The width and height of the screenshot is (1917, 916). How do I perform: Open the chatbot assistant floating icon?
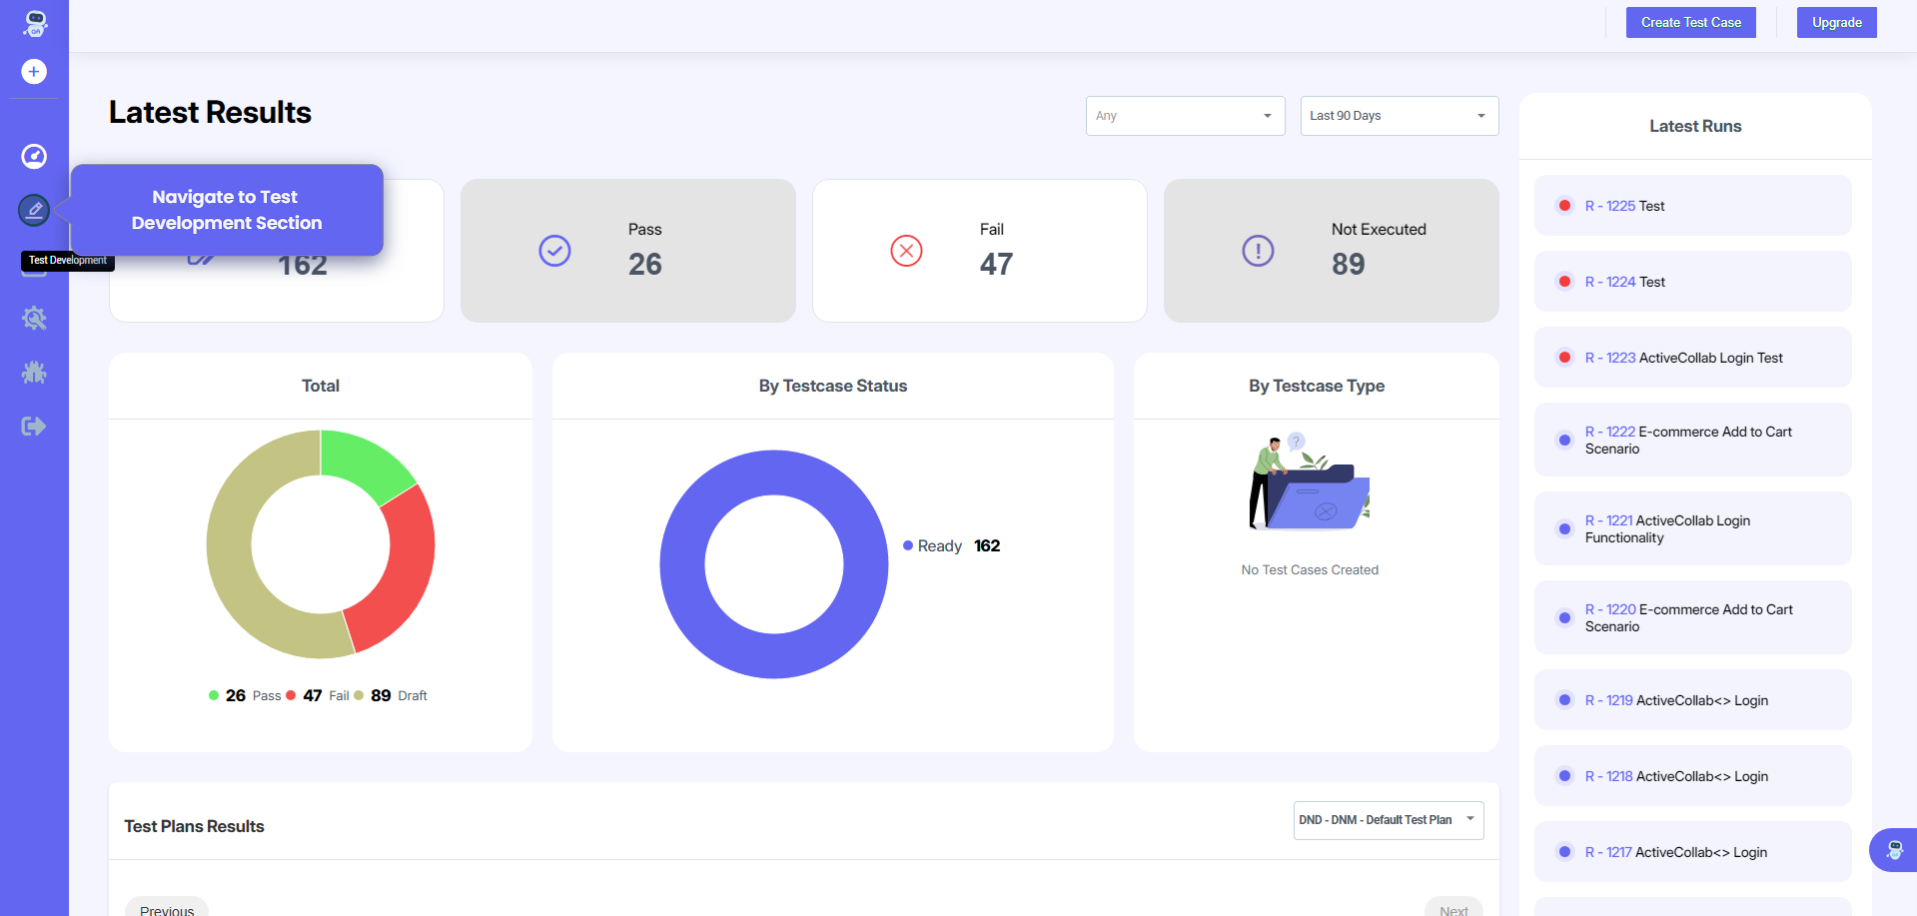tap(1893, 850)
